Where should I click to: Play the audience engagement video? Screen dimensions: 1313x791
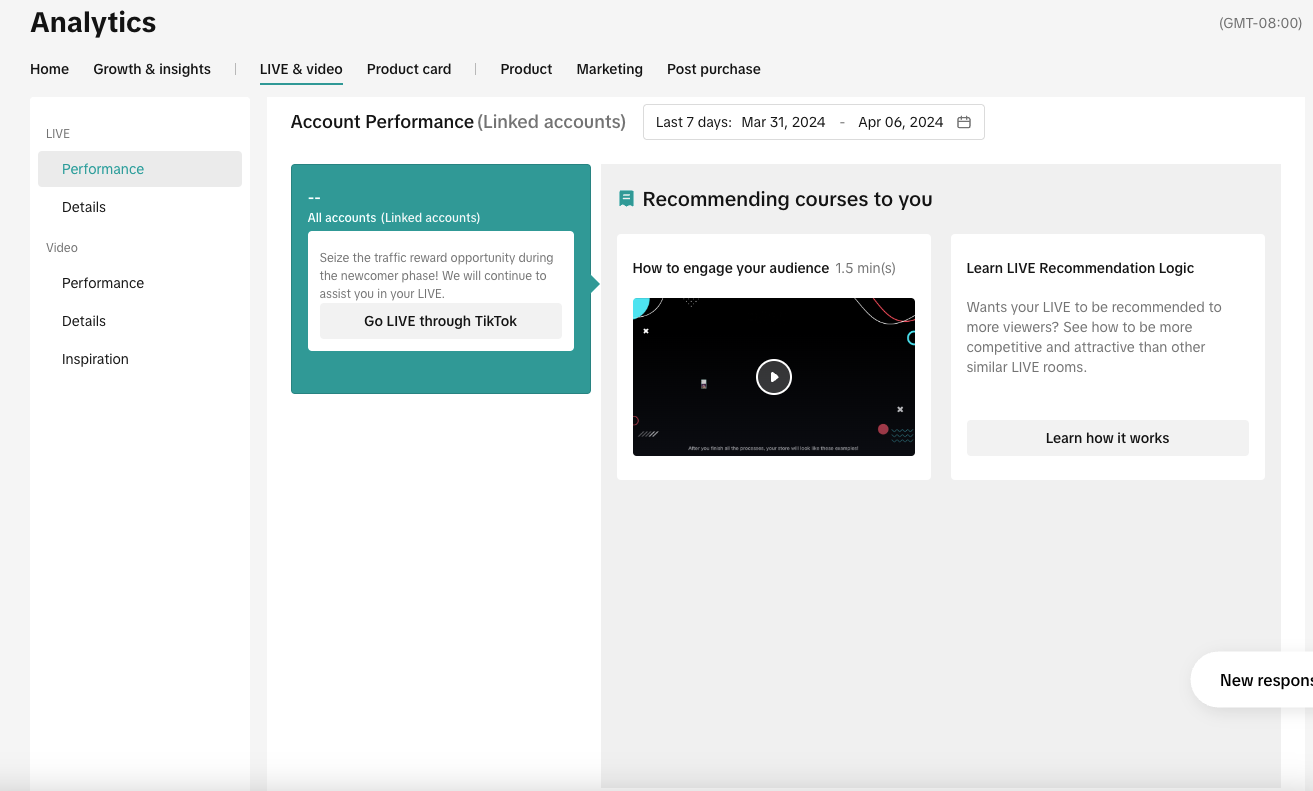[773, 377]
